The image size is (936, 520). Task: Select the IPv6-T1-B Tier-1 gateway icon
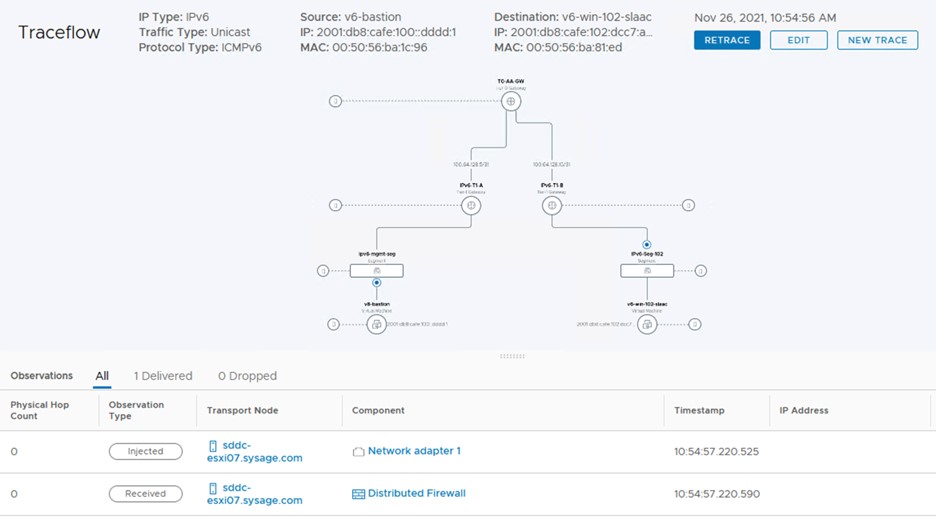click(550, 205)
